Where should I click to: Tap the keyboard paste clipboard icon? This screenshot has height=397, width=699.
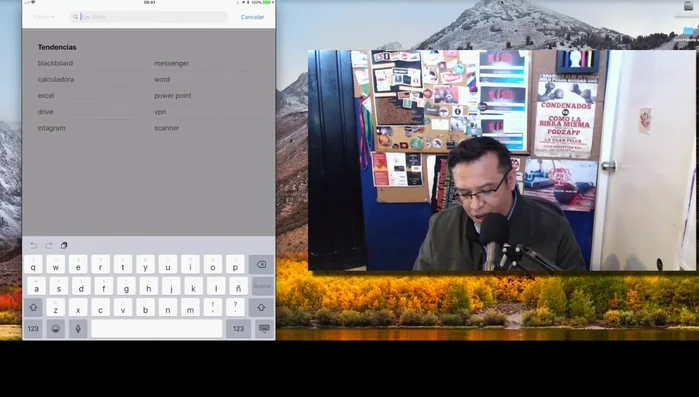click(x=64, y=246)
